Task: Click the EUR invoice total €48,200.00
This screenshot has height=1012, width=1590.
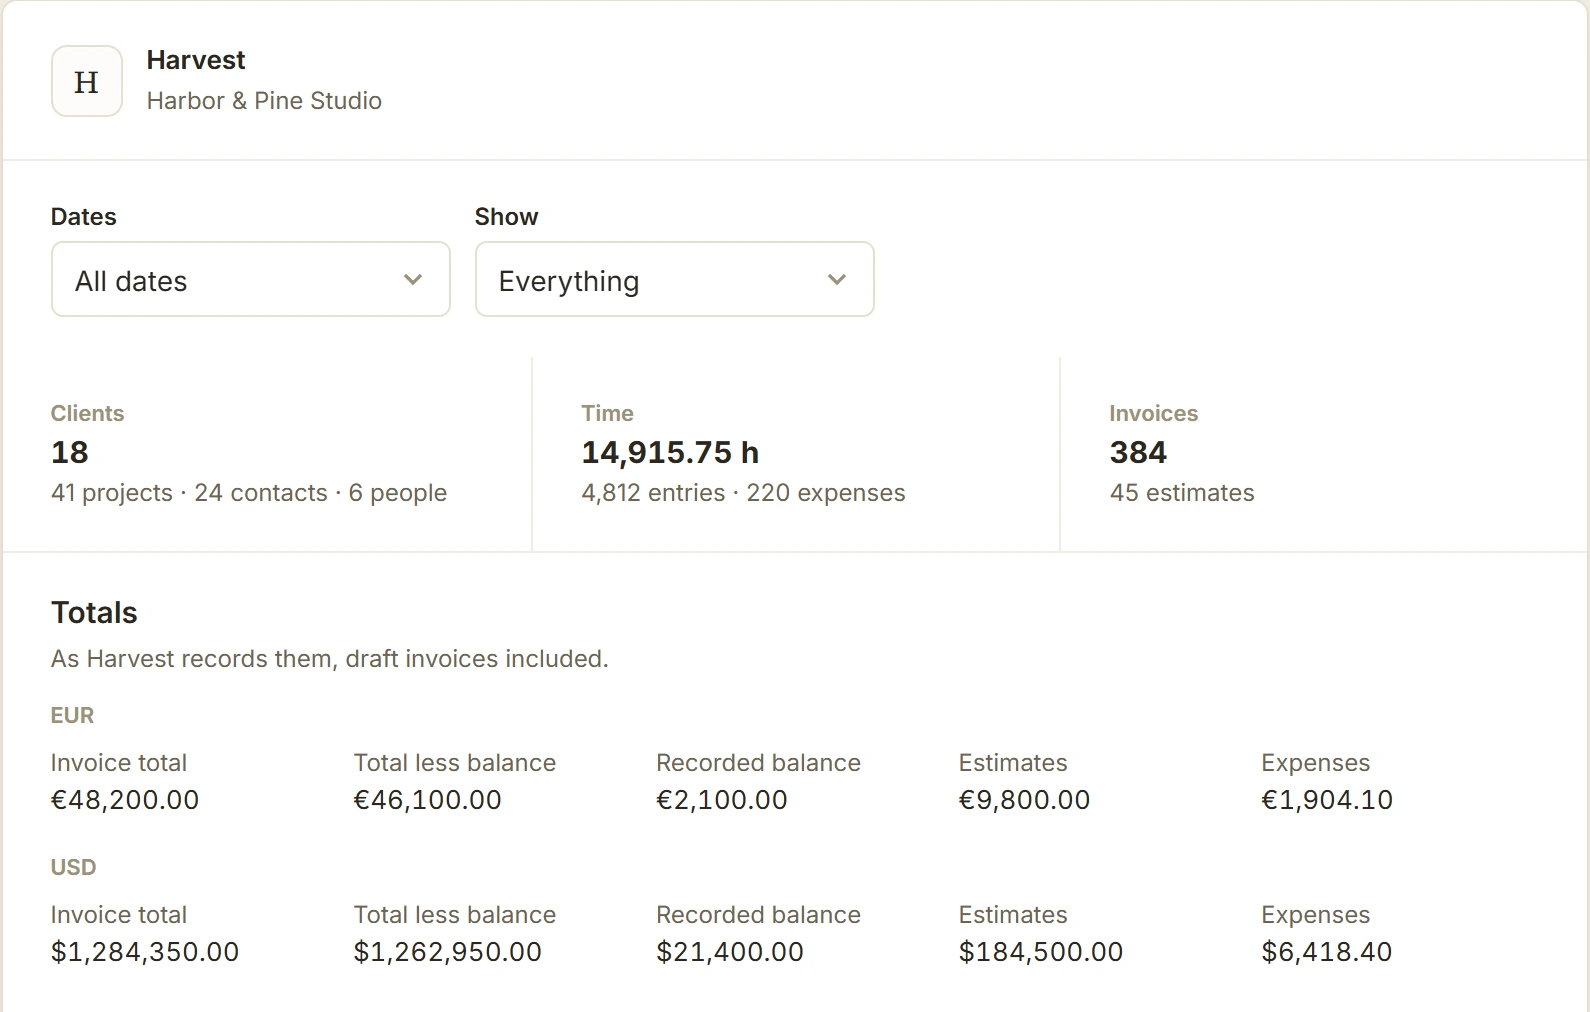Action: pyautogui.click(x=125, y=800)
